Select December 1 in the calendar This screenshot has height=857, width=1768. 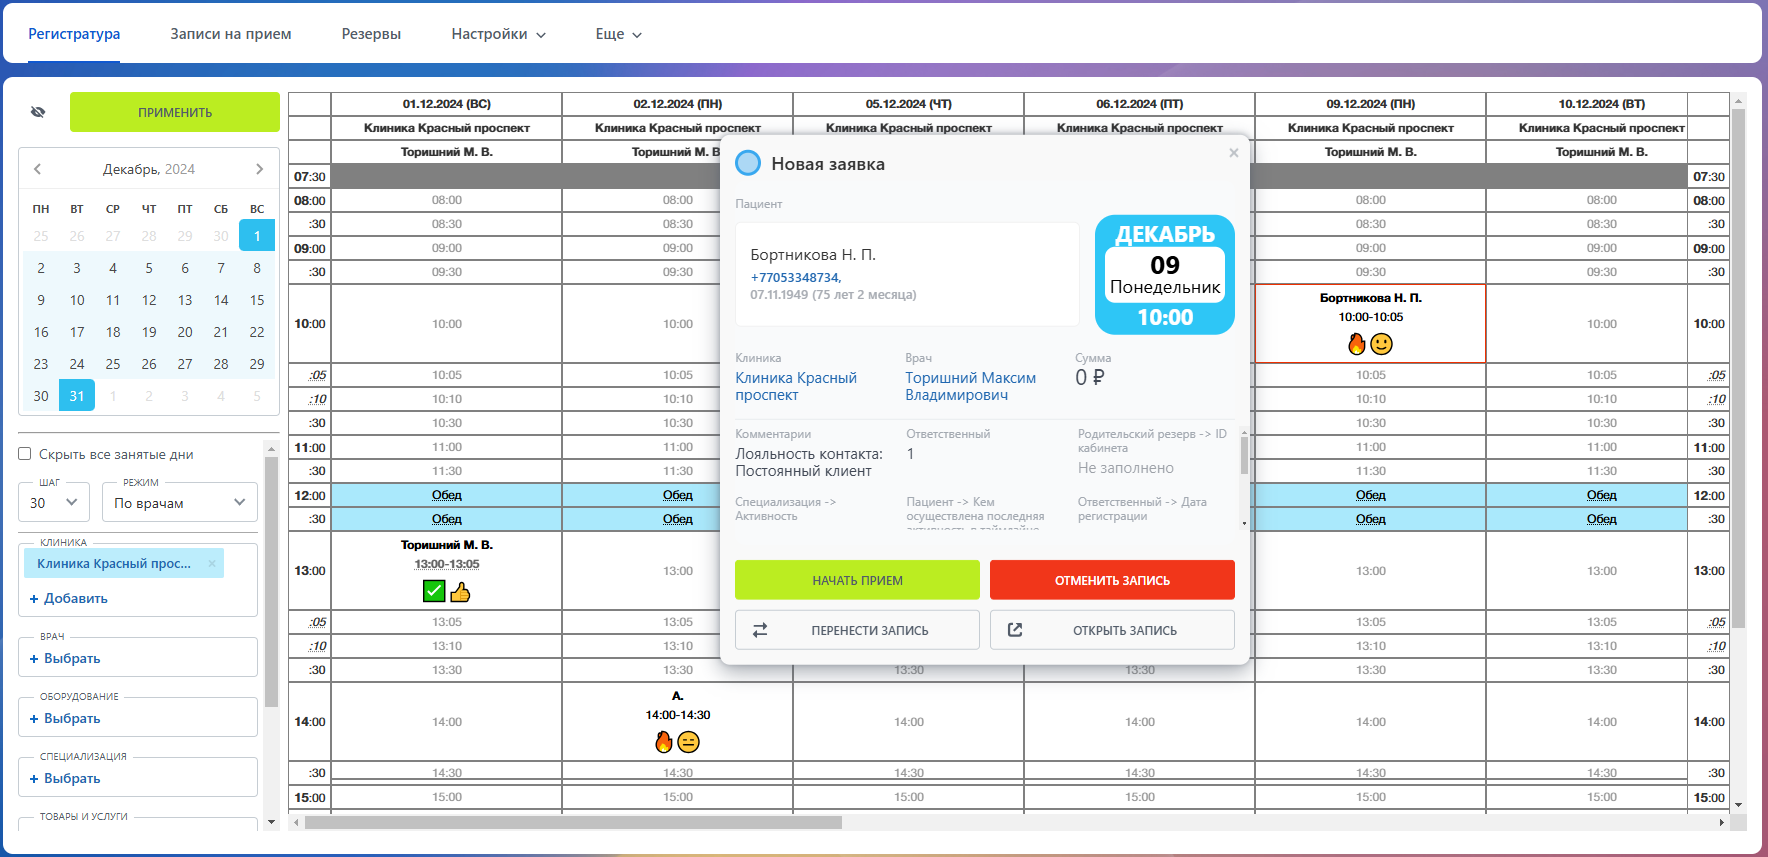[x=257, y=236]
